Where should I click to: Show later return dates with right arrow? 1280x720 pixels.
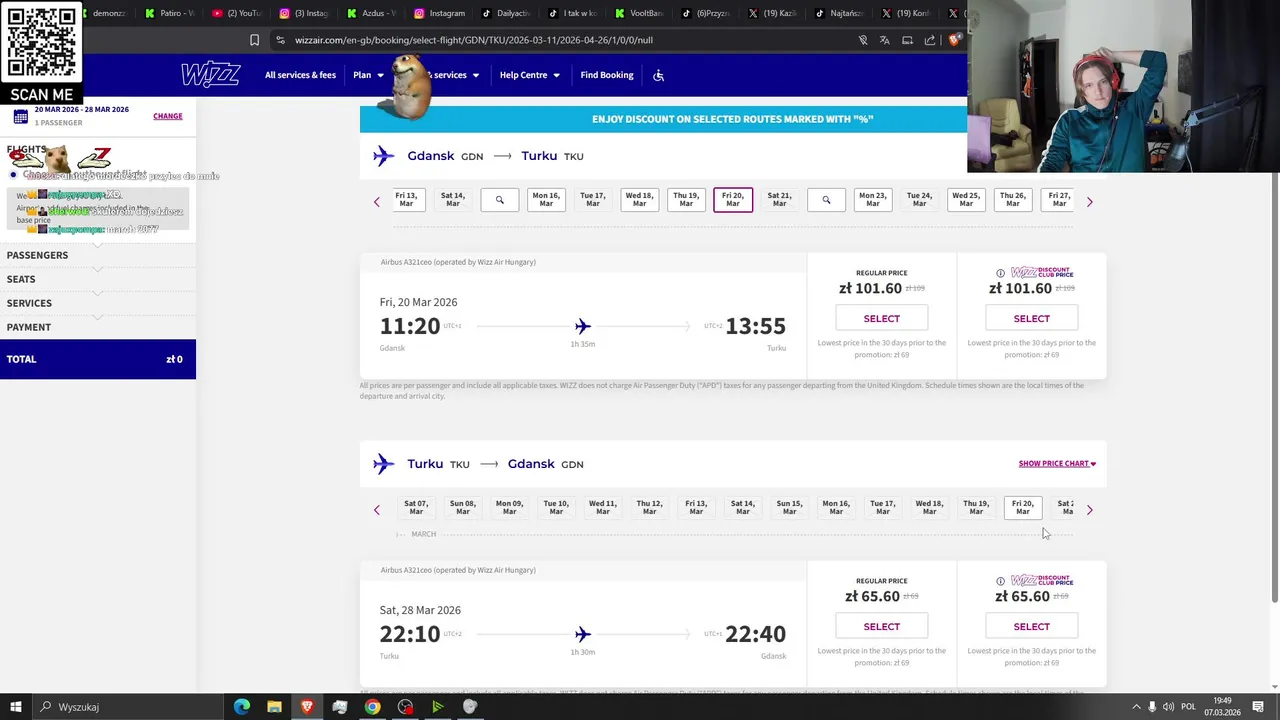(x=1089, y=510)
